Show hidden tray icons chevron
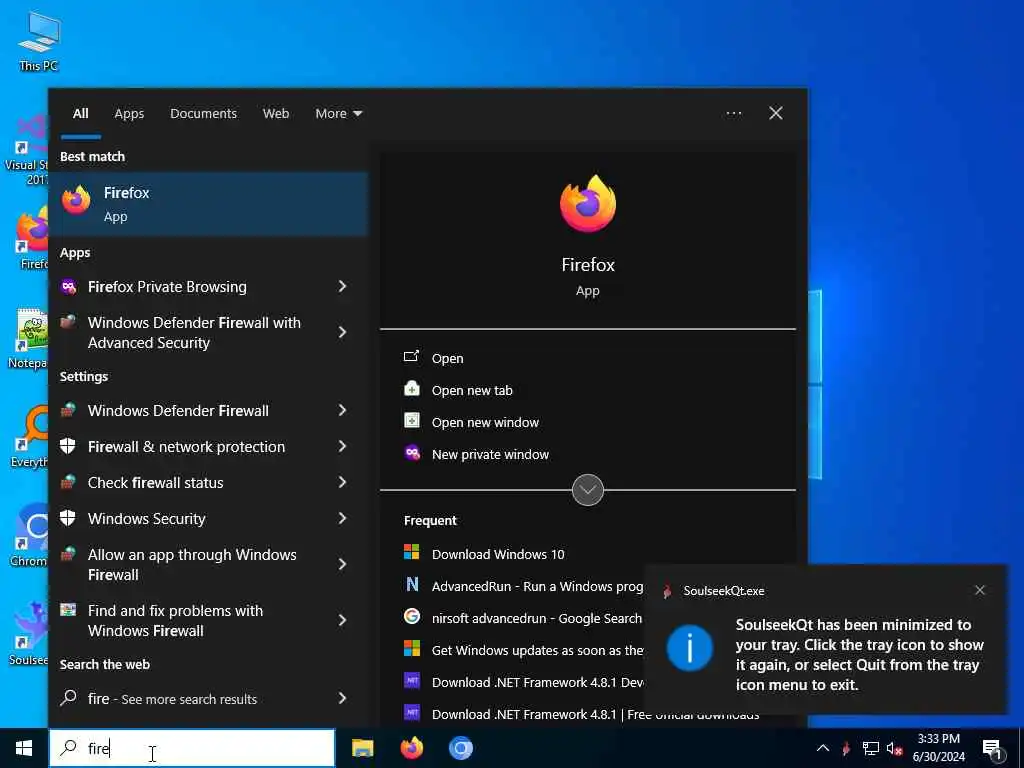This screenshot has width=1024, height=768. [823, 748]
